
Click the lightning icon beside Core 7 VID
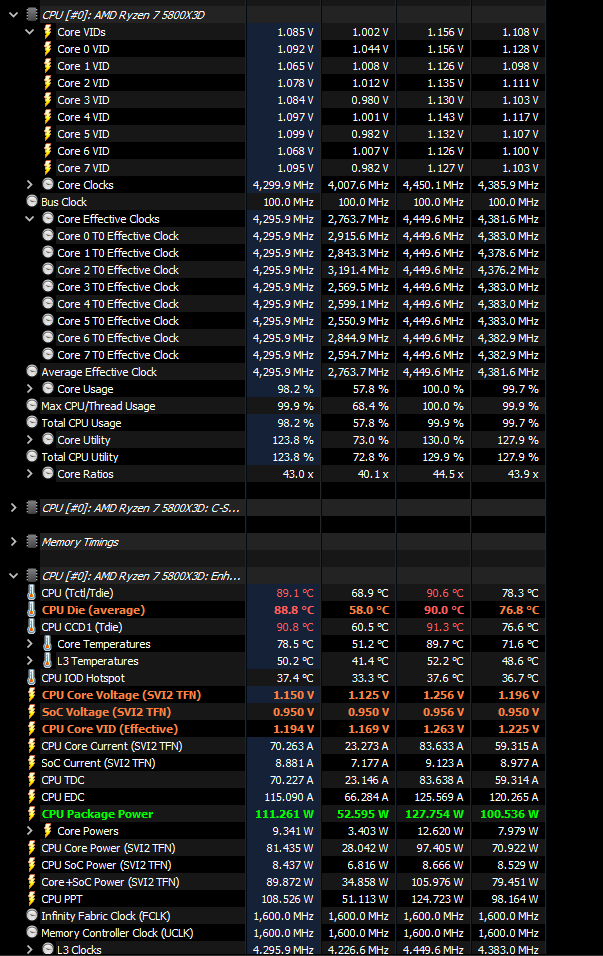[x=48, y=167]
